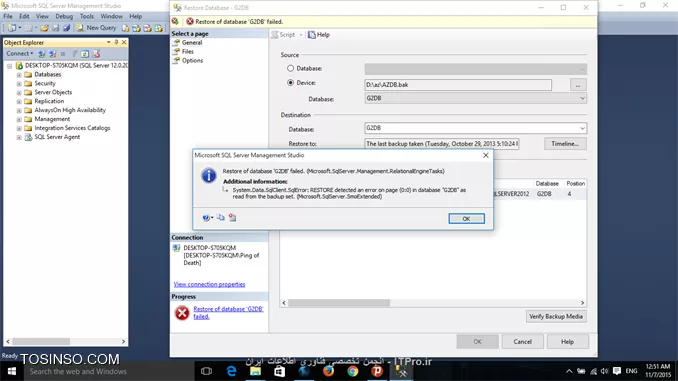The width and height of the screenshot is (678, 381).
Task: Click Connect Object Explorer icon
Action: (42, 54)
